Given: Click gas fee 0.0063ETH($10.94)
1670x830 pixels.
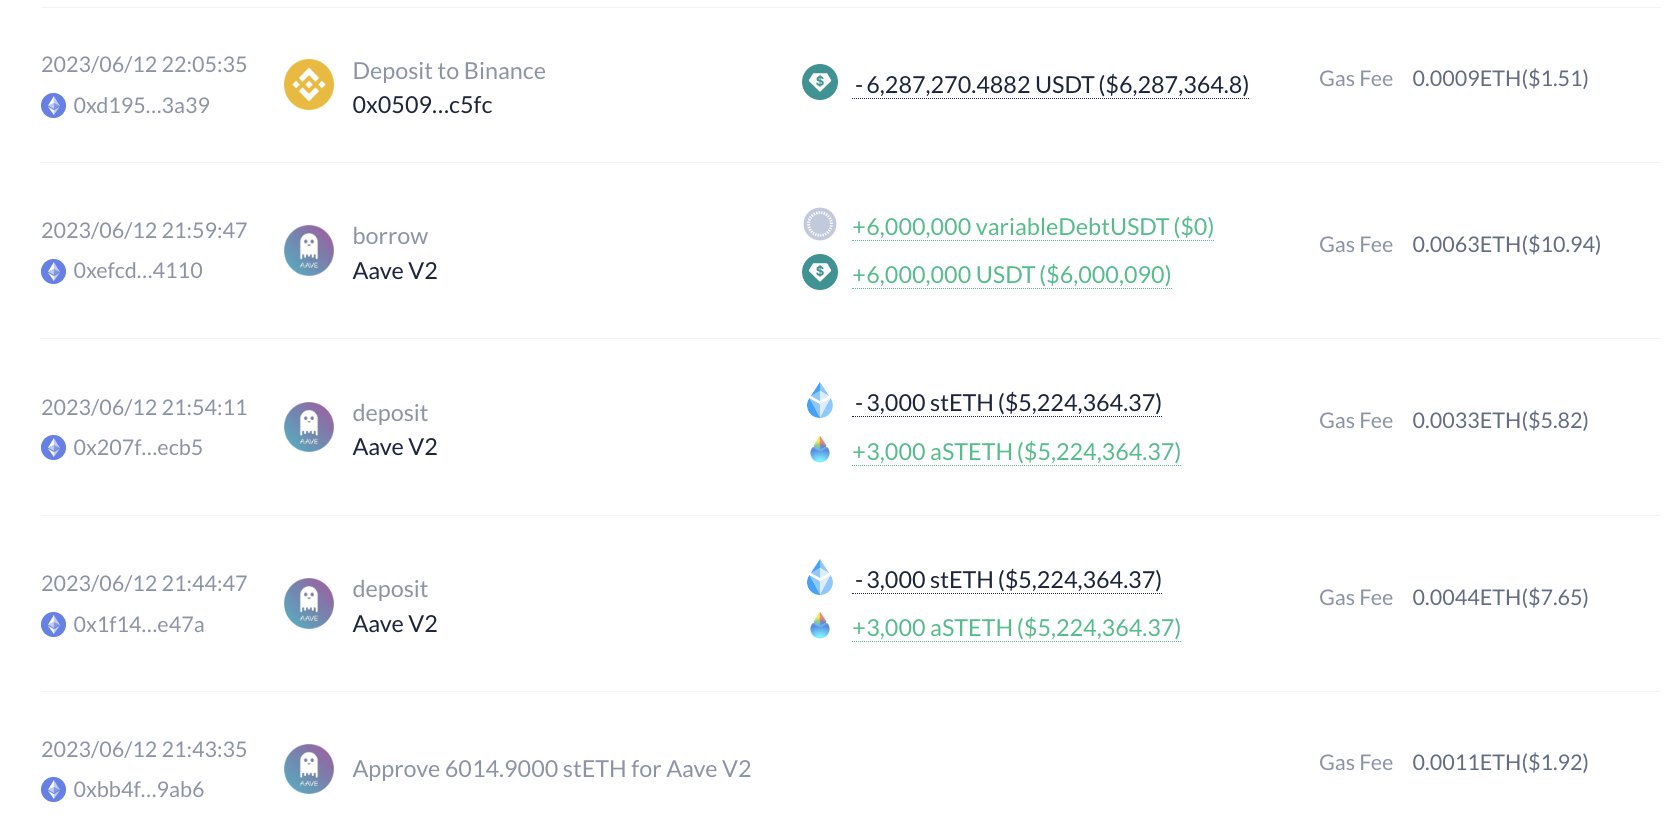Looking at the screenshot, I should click(x=1506, y=244).
